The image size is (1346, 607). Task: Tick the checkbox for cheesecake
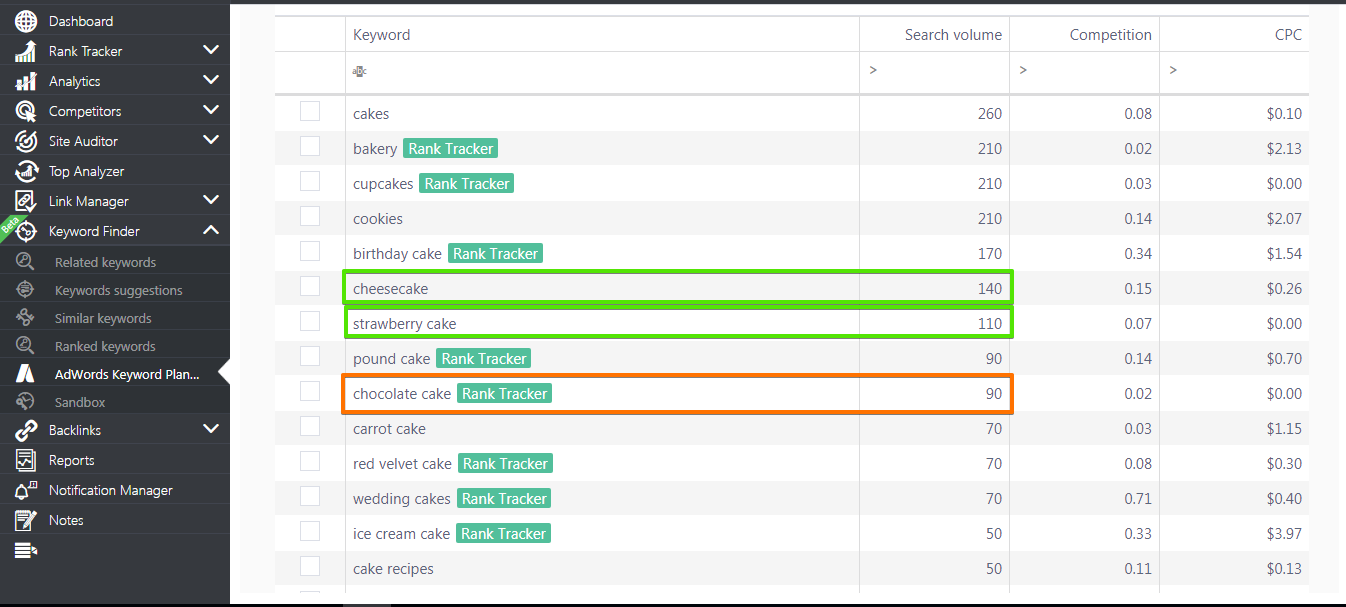pos(310,287)
